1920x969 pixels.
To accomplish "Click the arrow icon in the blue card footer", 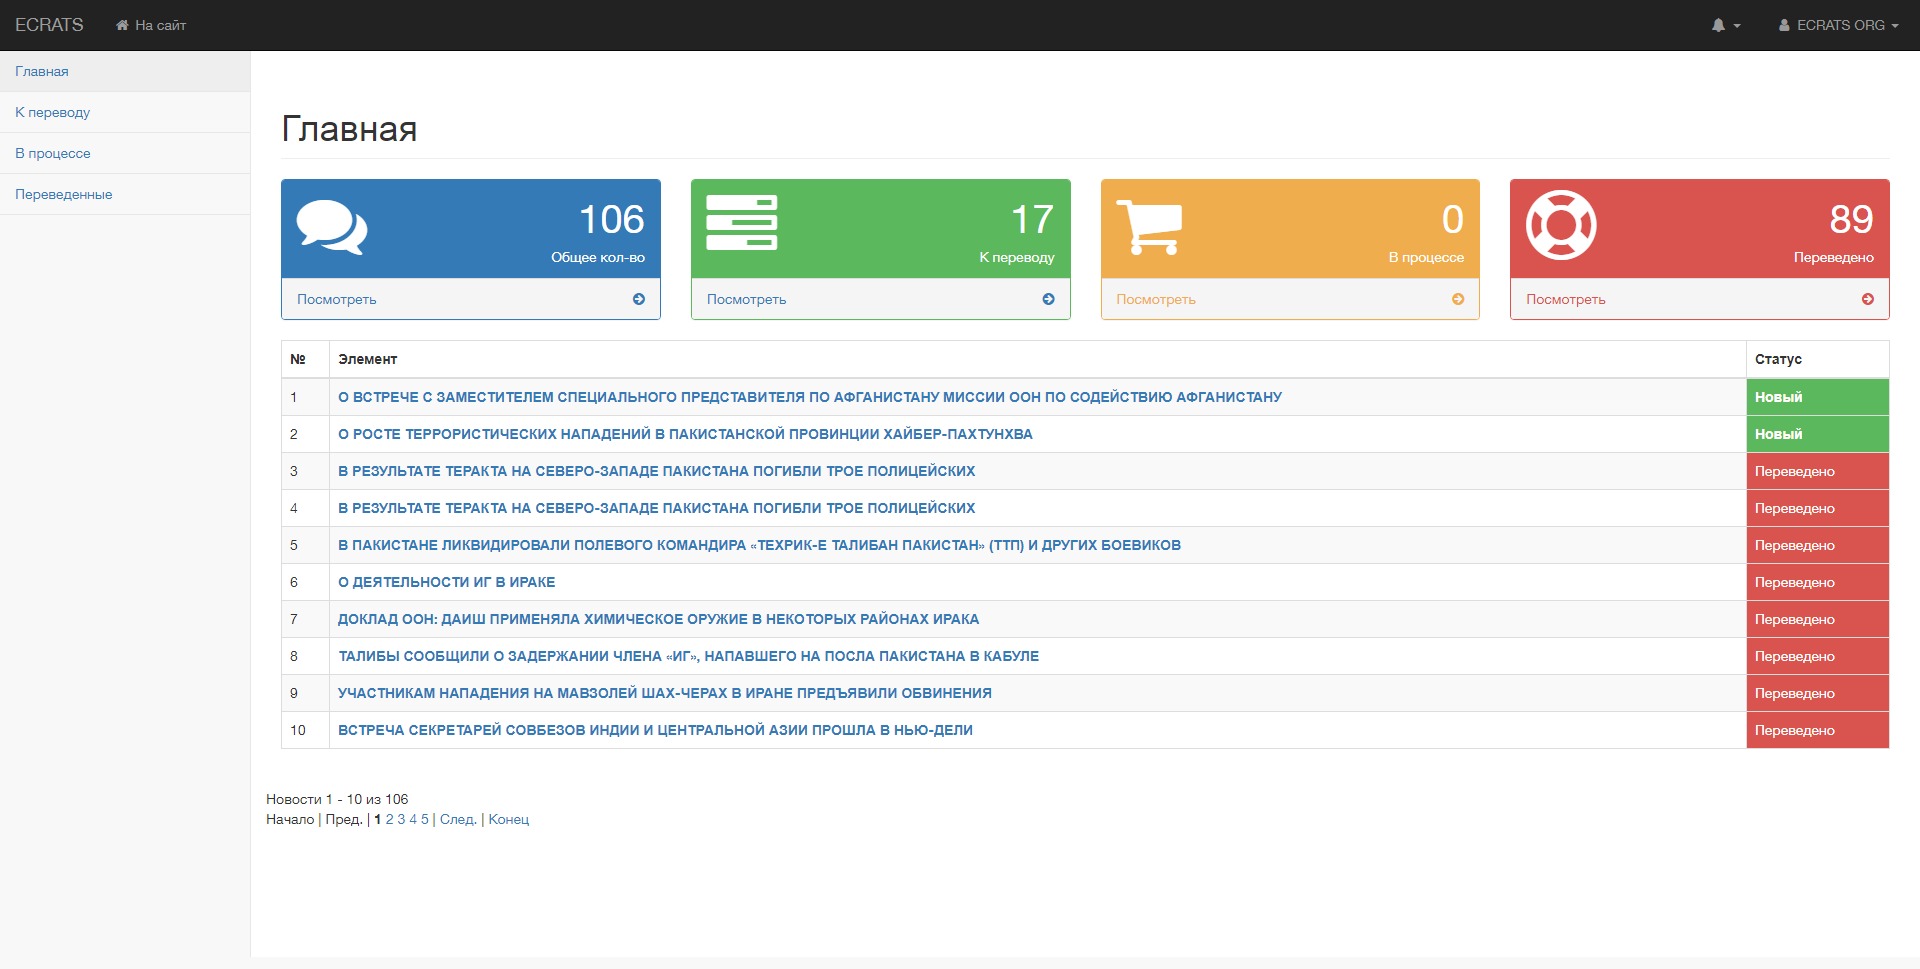I will (x=639, y=299).
